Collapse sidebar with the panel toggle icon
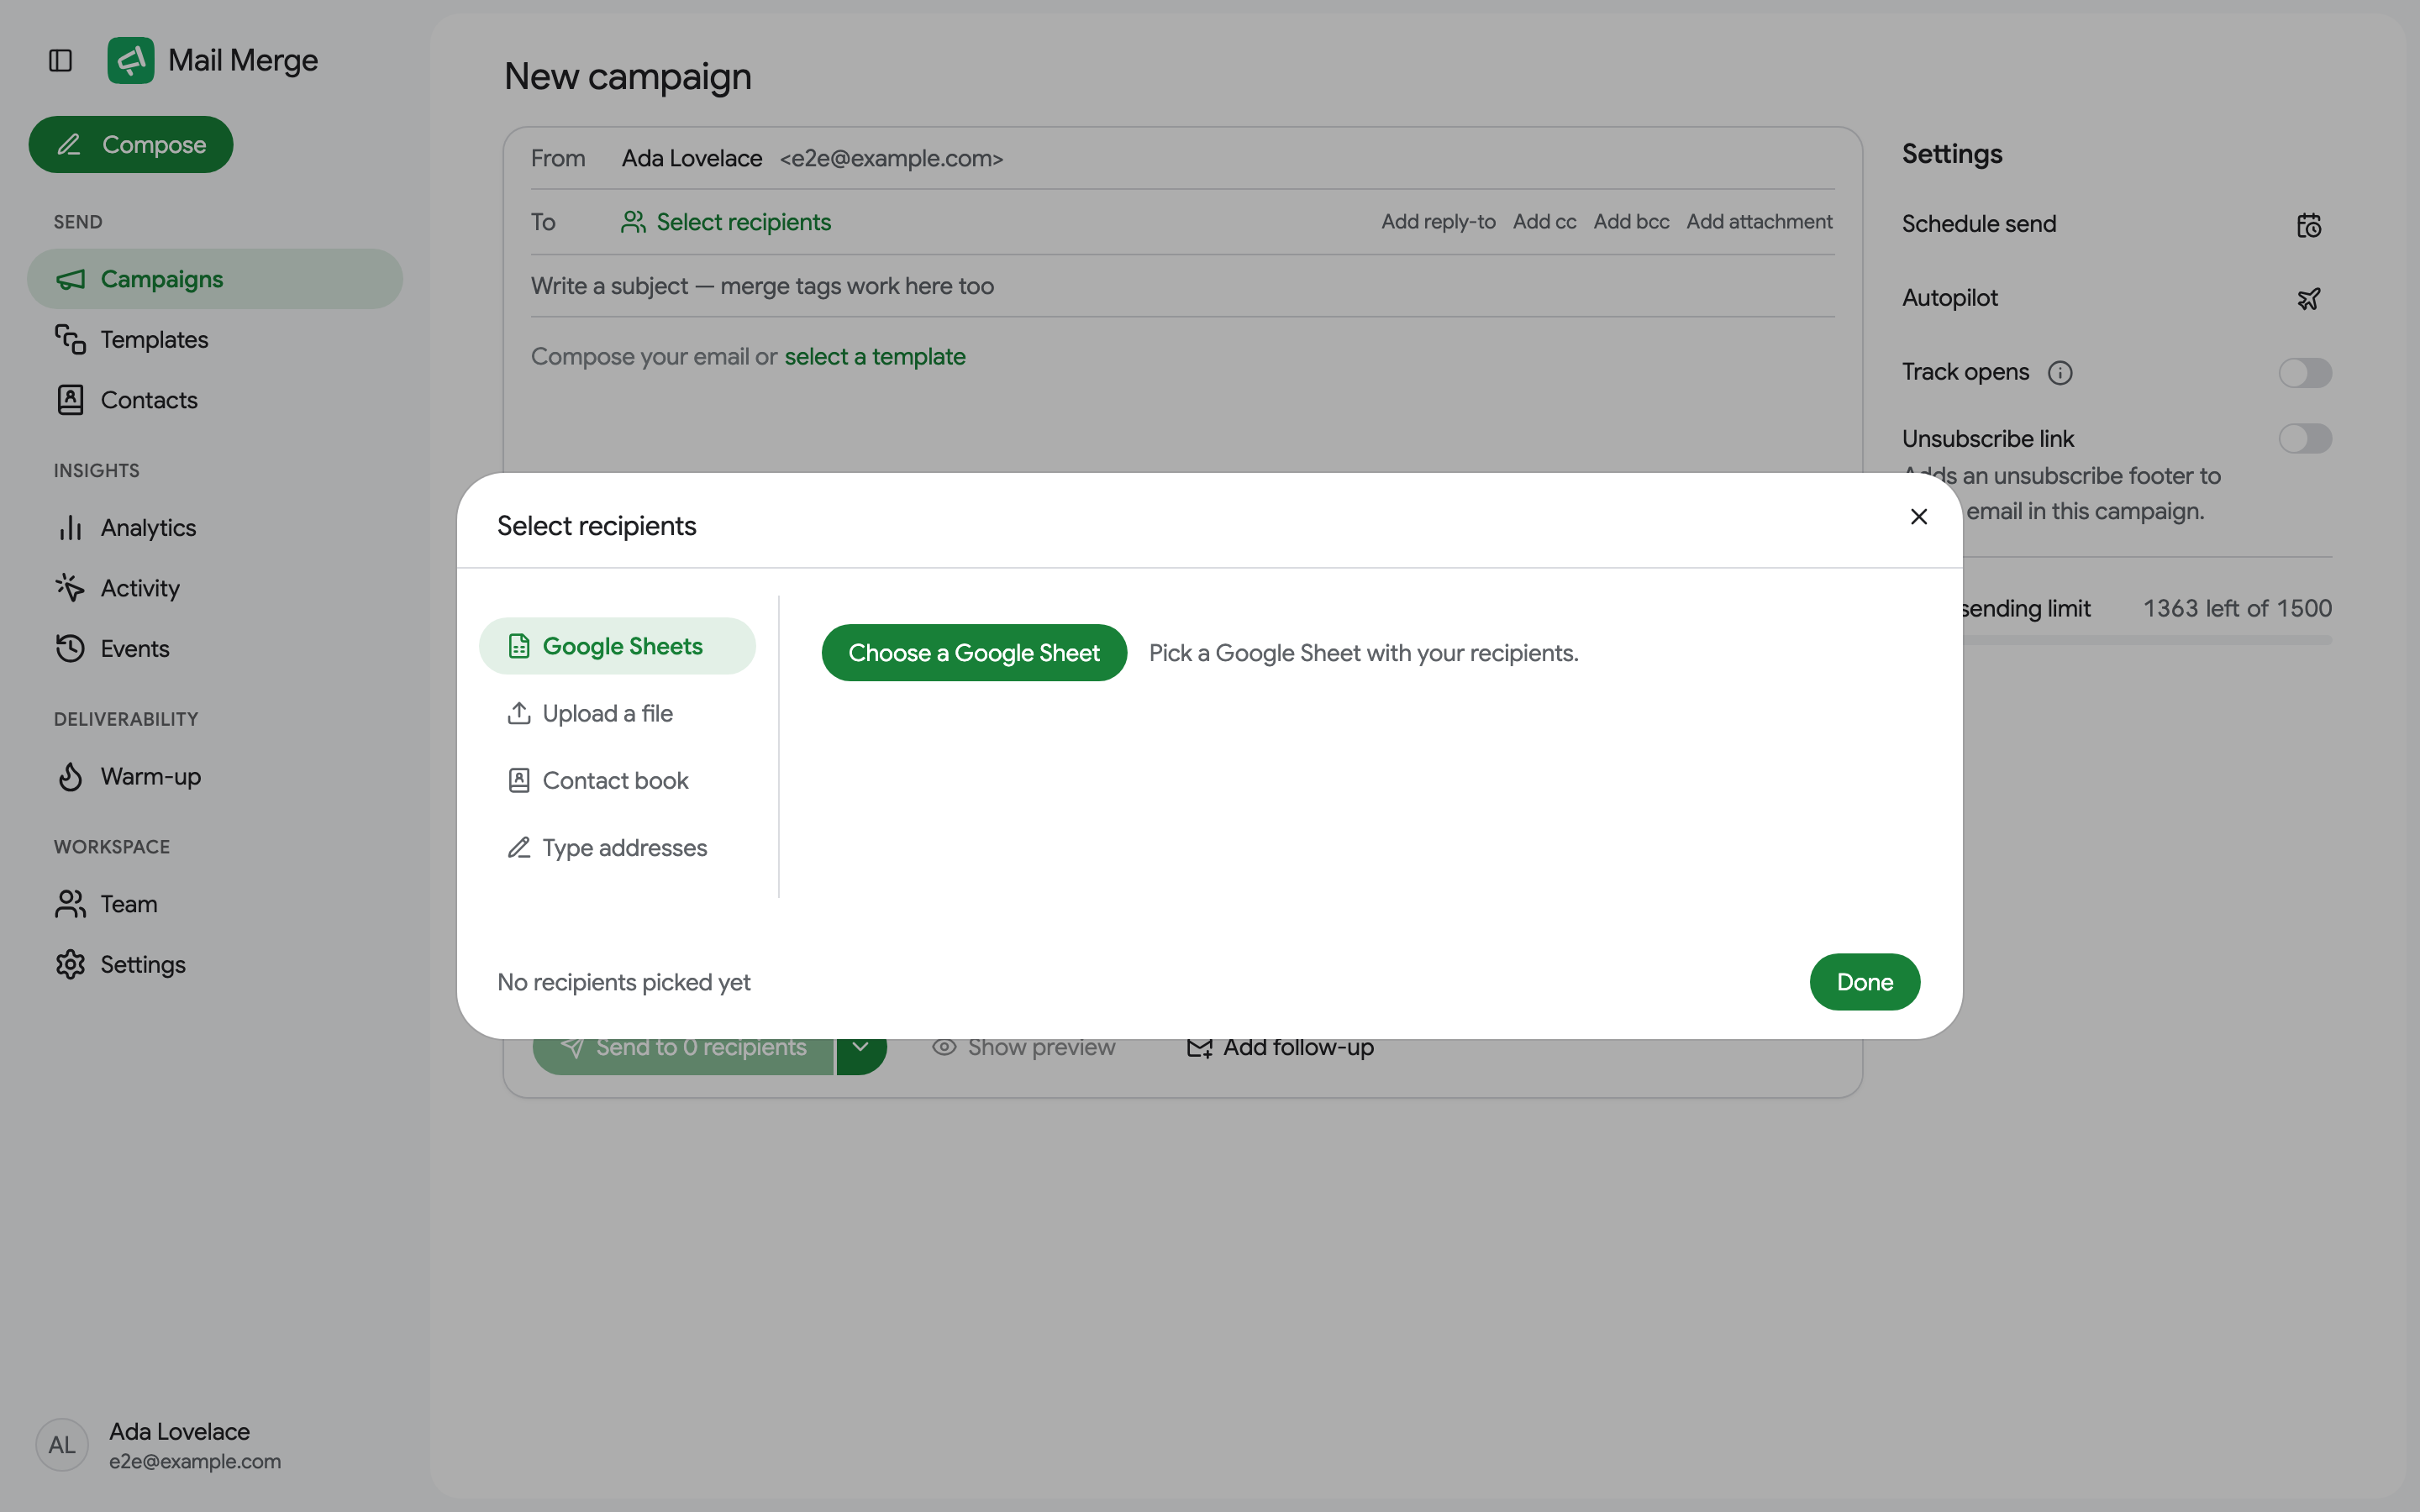The width and height of the screenshot is (2420, 1512). (60, 60)
